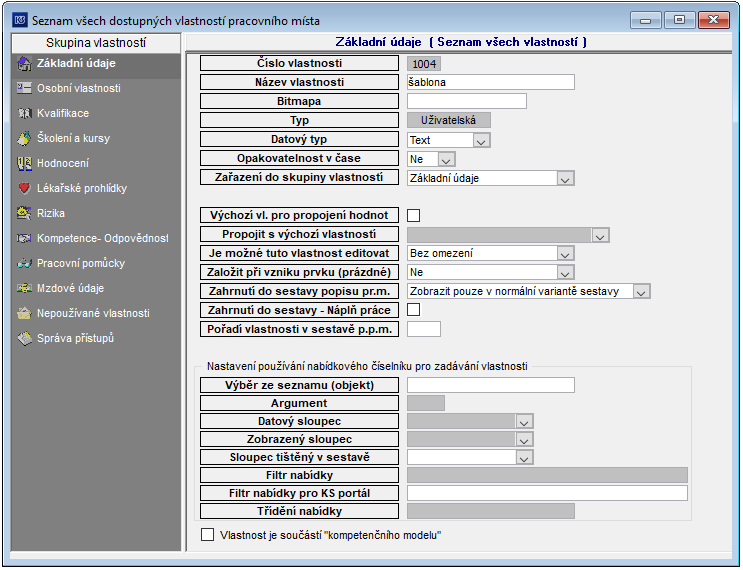Screen dimensions: 743x570
Task: Click the Uživatelská type button
Action: 449,120
